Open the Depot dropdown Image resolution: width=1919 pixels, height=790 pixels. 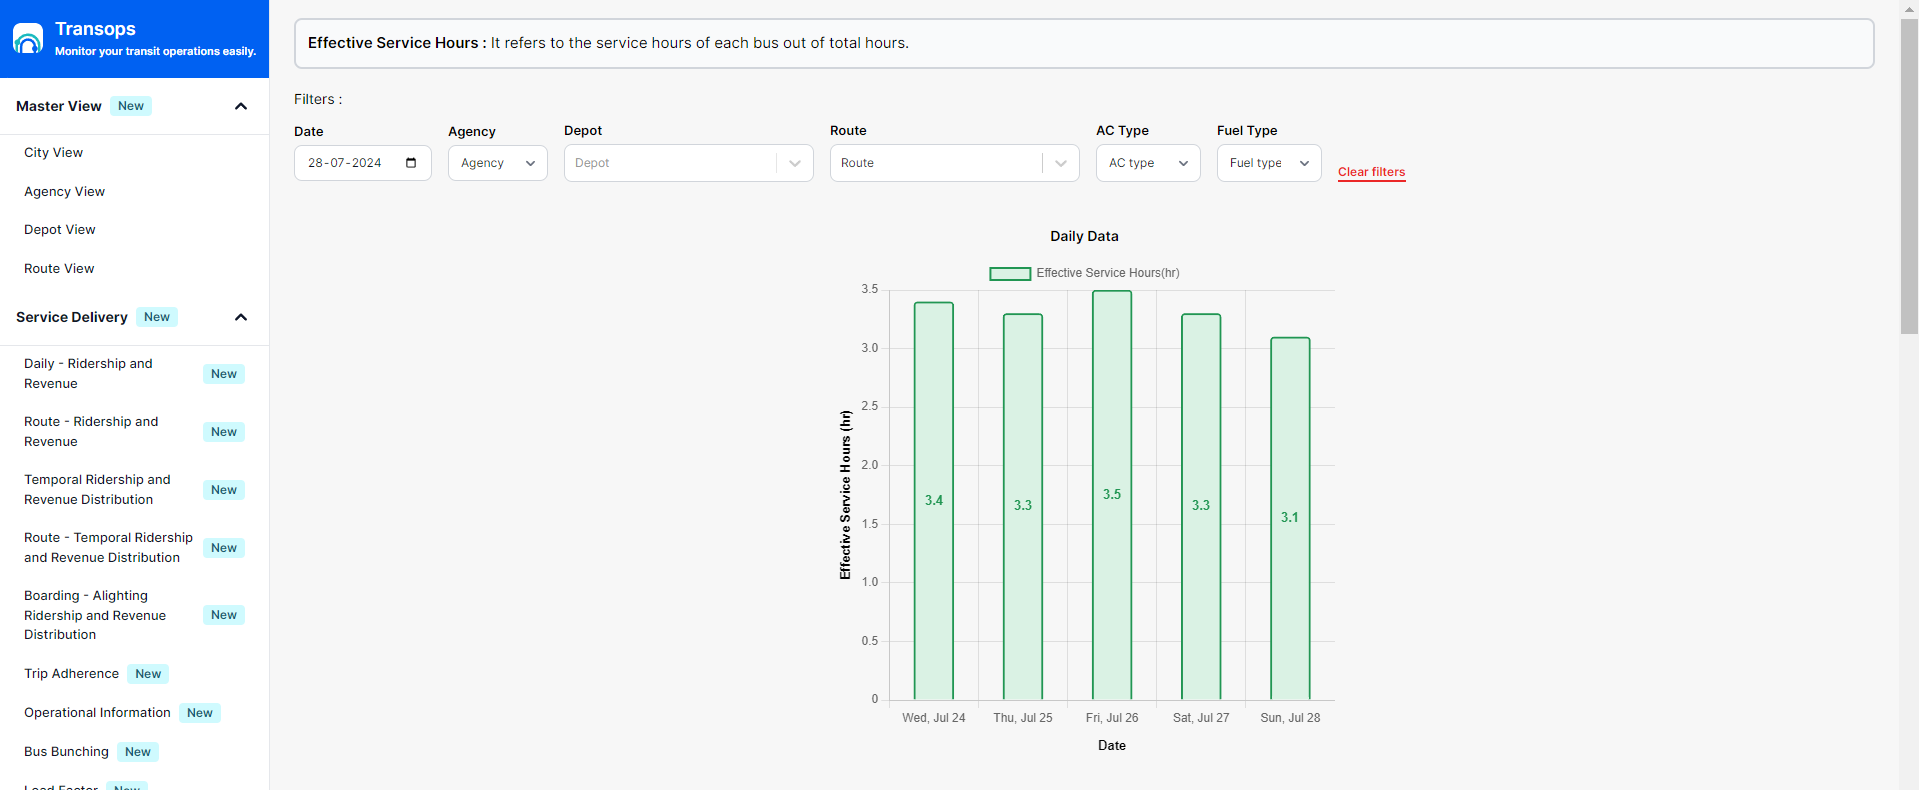tap(689, 163)
